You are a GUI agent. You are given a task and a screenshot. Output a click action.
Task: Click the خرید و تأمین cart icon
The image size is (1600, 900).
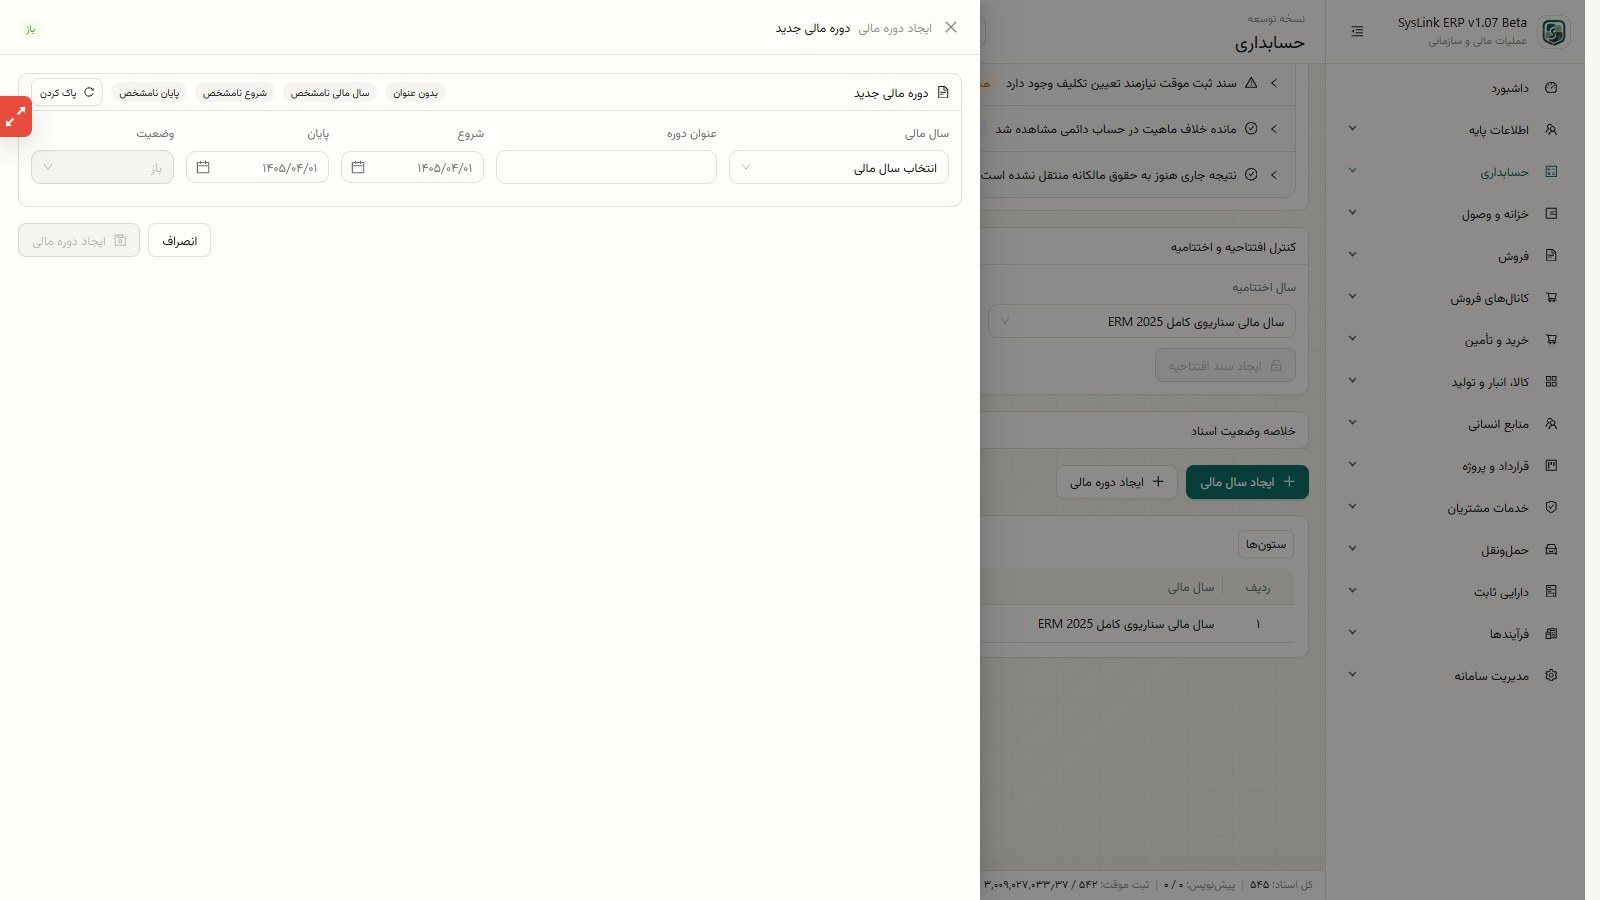(1551, 340)
